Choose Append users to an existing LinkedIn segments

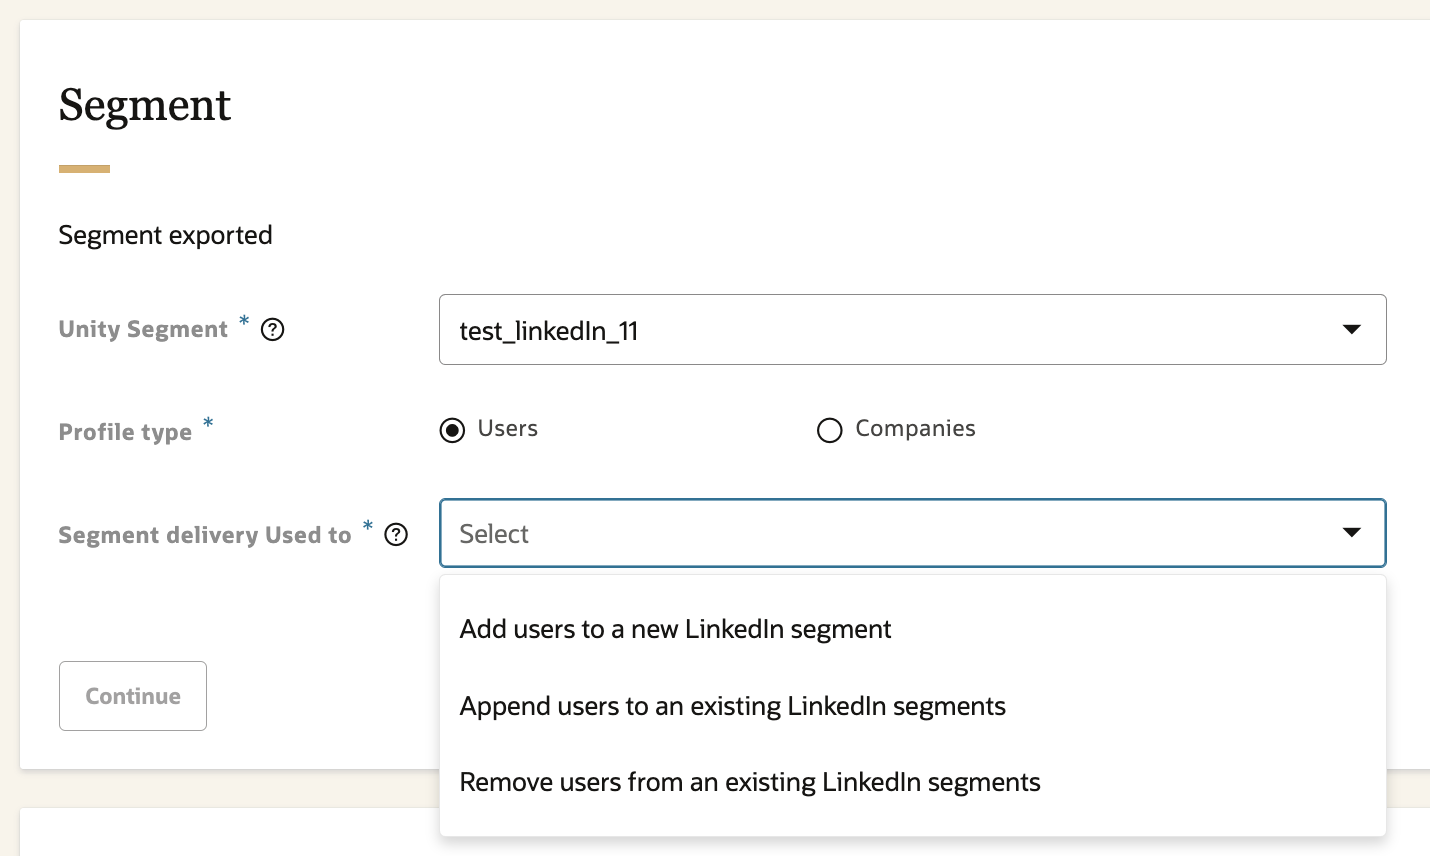click(x=731, y=706)
